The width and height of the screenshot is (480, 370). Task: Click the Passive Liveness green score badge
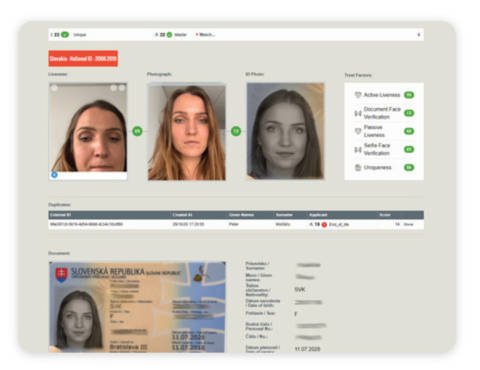tap(409, 131)
